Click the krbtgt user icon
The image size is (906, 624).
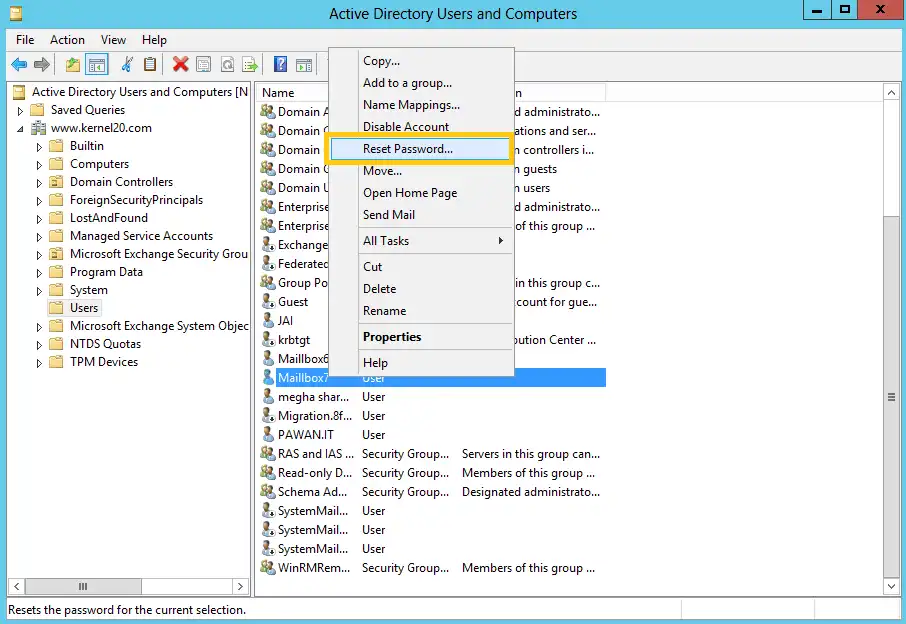point(268,340)
